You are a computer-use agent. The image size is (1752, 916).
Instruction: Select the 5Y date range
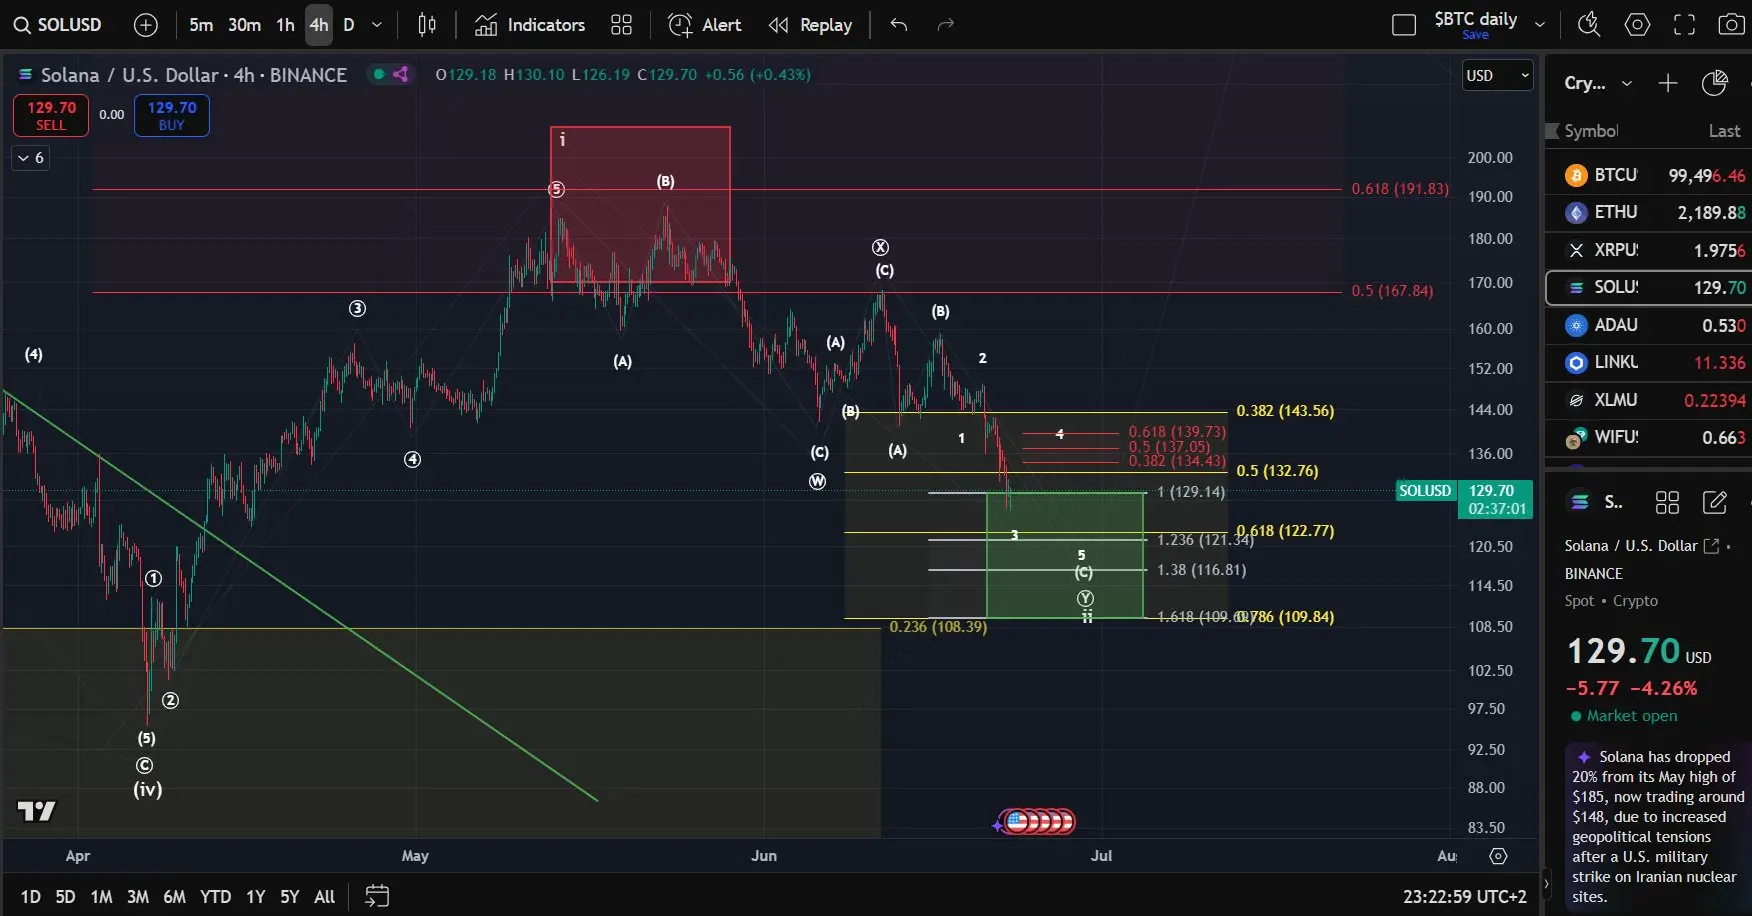[290, 897]
